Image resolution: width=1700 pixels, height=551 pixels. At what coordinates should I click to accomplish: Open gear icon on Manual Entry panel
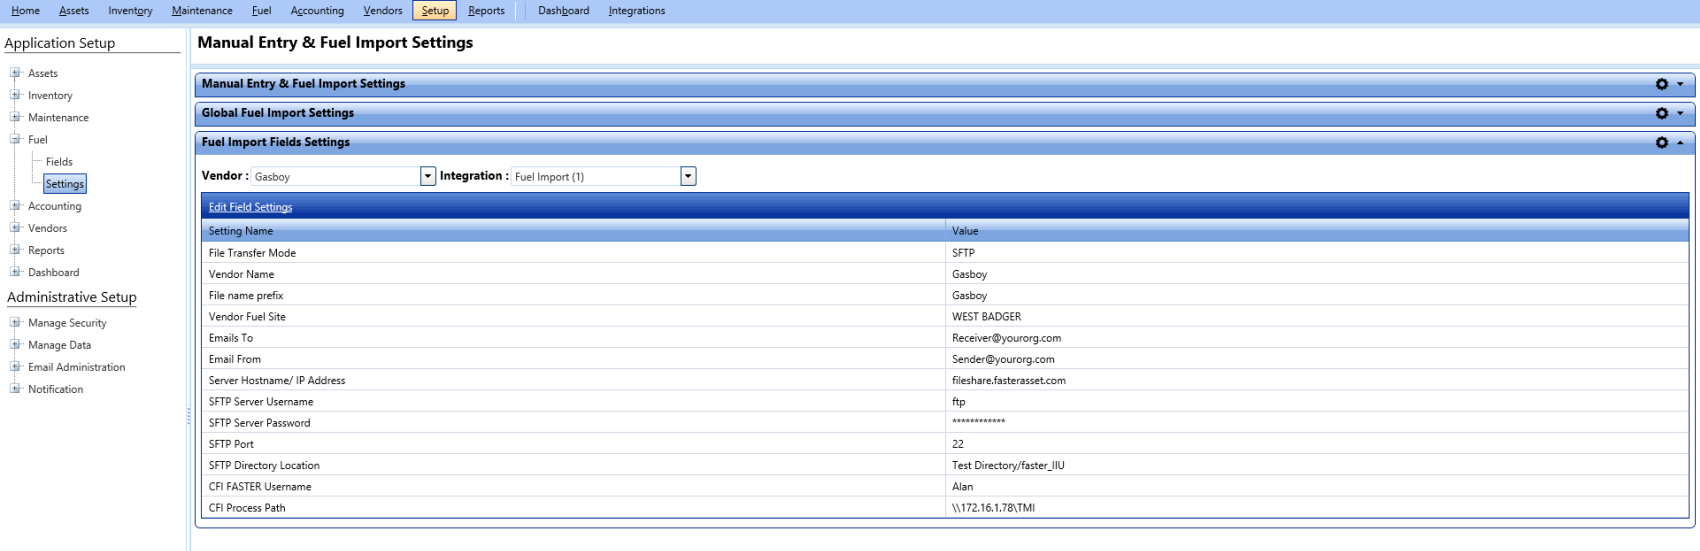(1661, 84)
